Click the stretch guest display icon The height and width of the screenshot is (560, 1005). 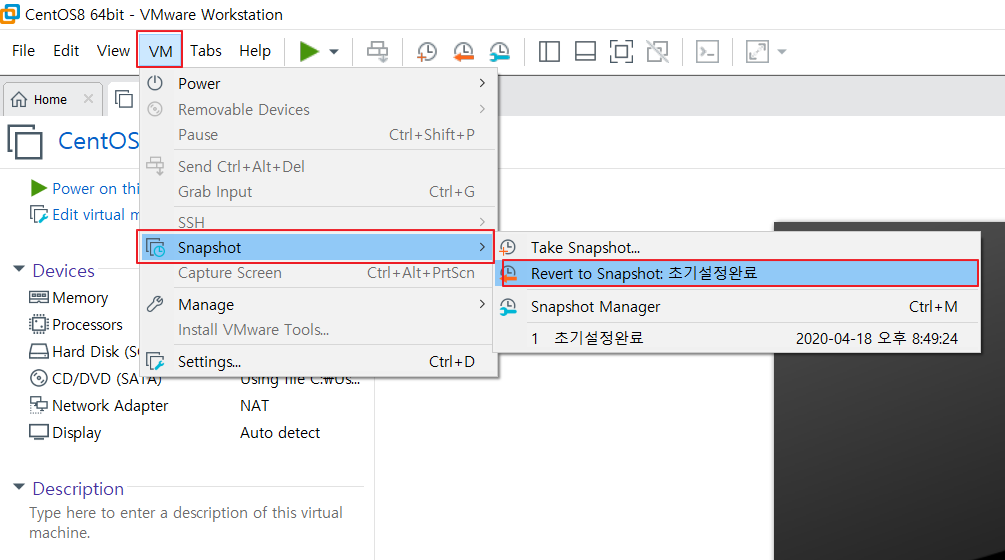tap(757, 51)
